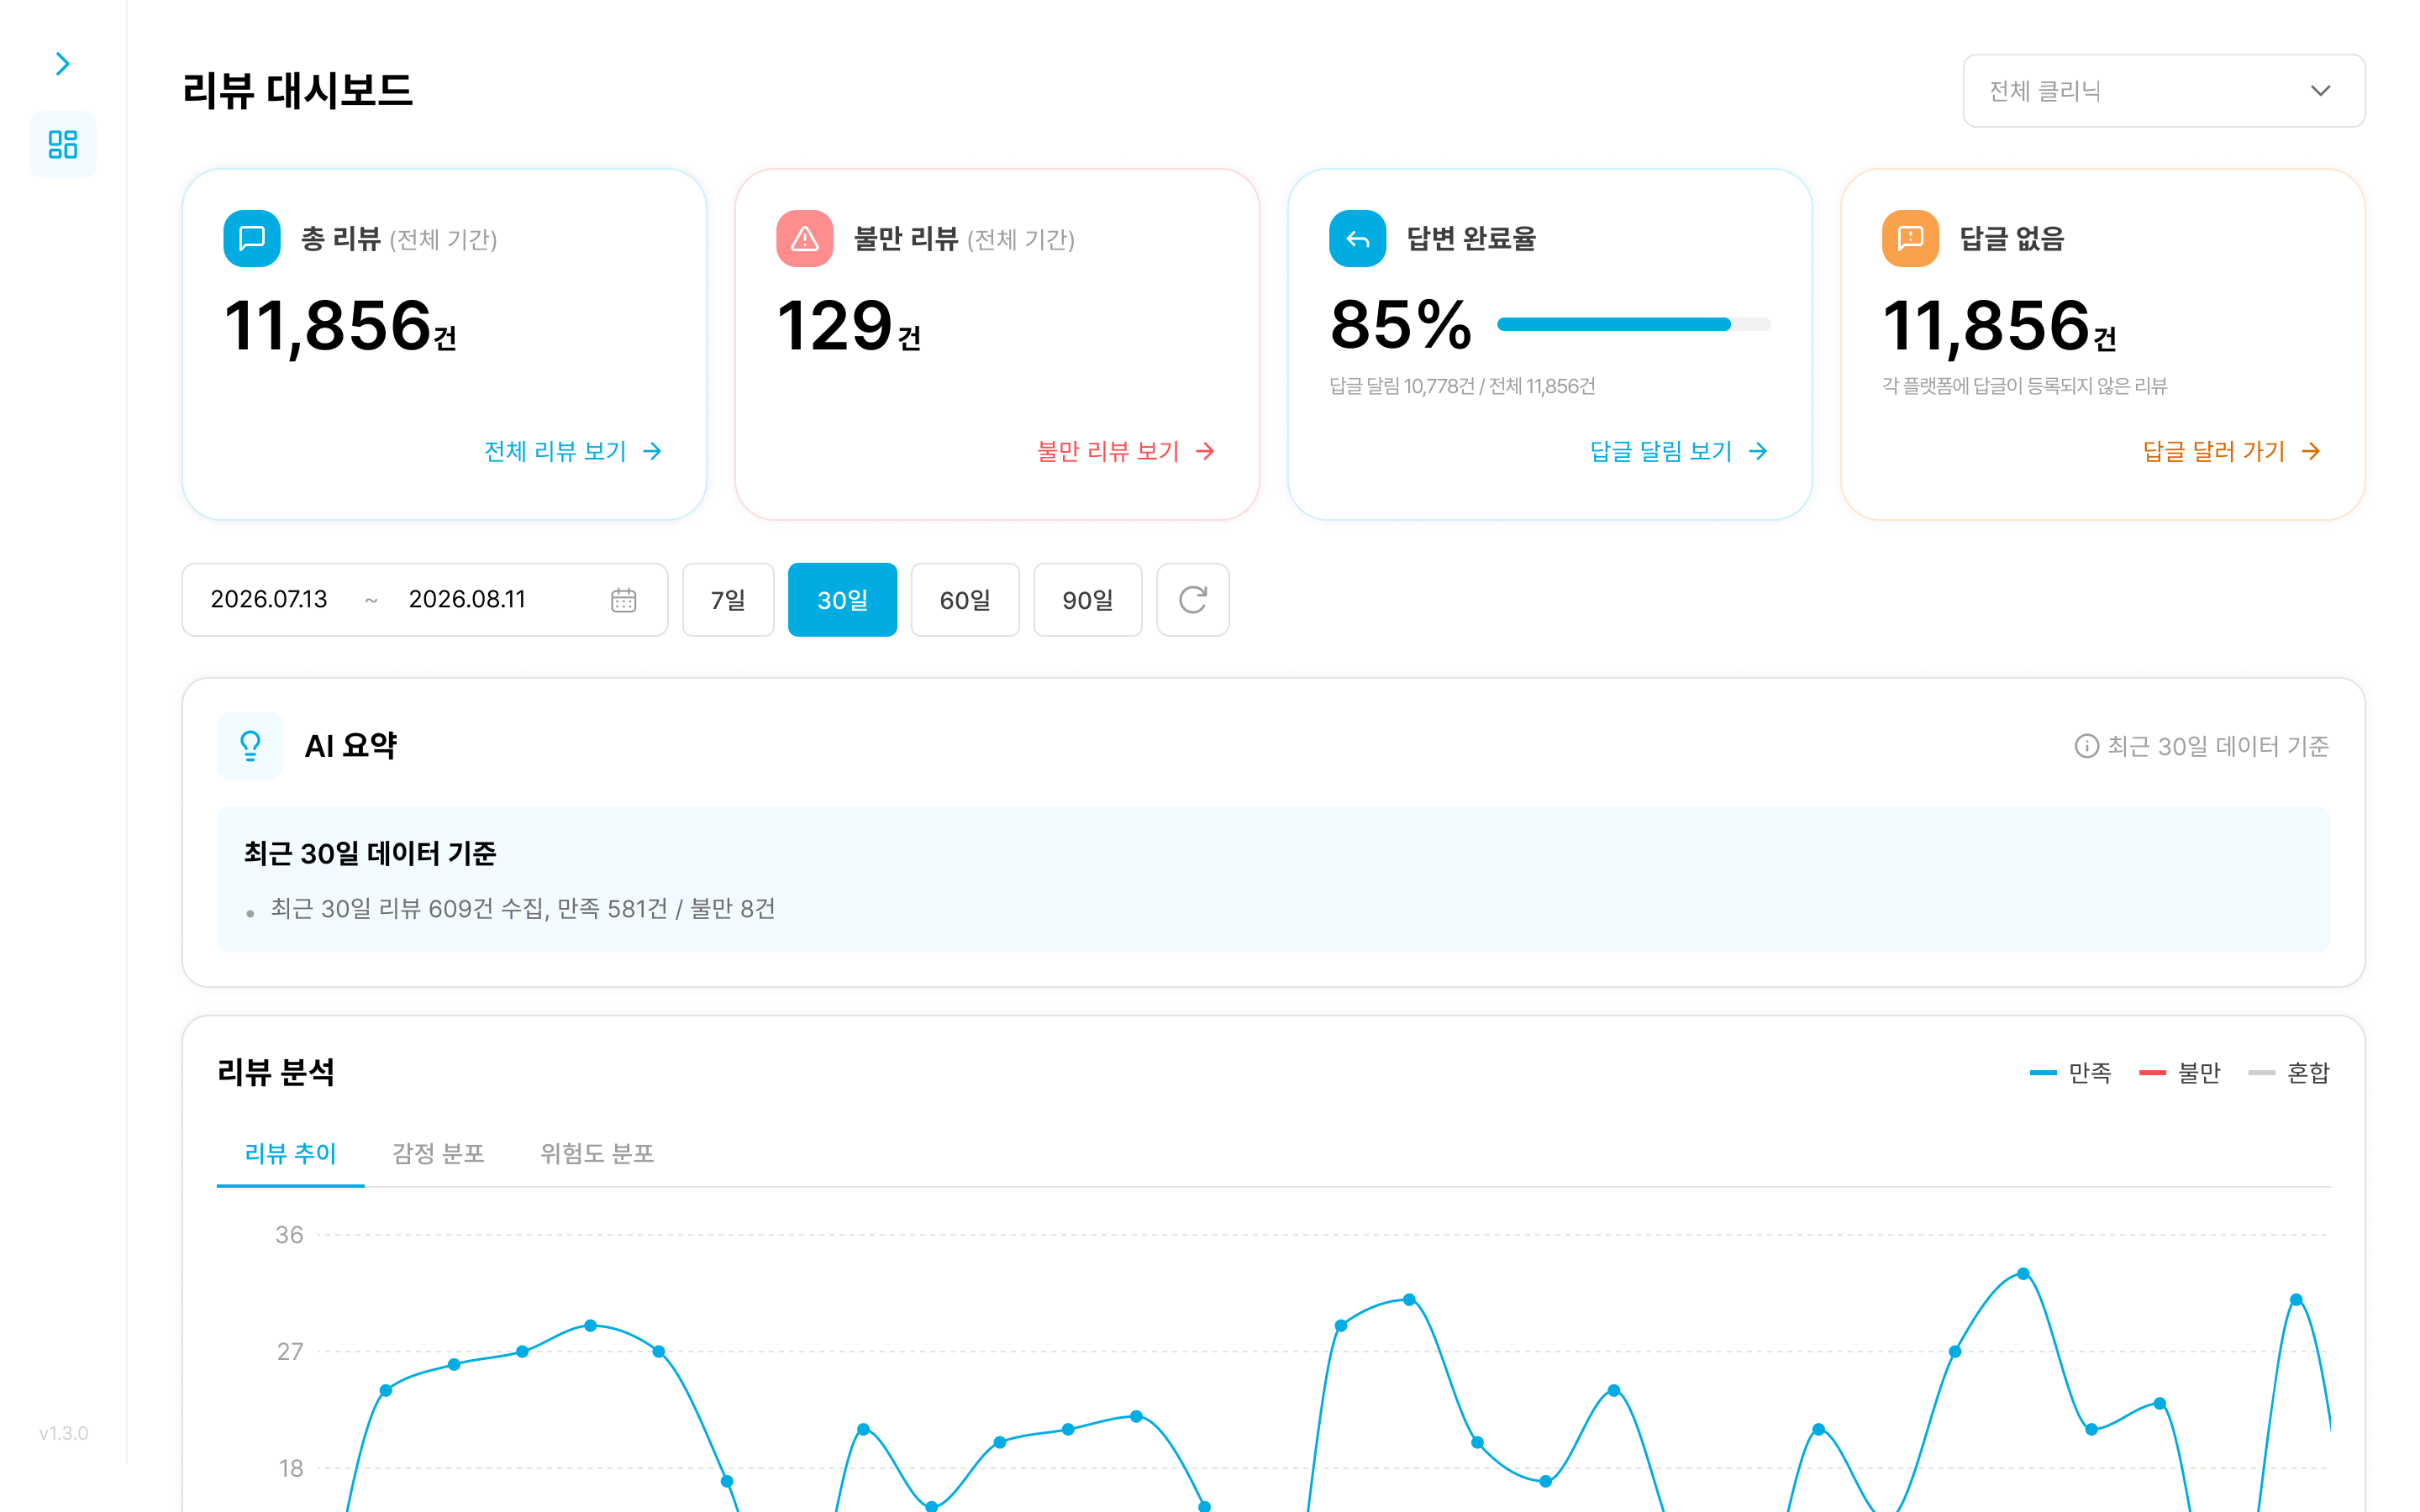Viewport: 2420px width, 1512px height.
Task: Click the 불만 리뷰 warning triangle icon
Action: coord(804,238)
